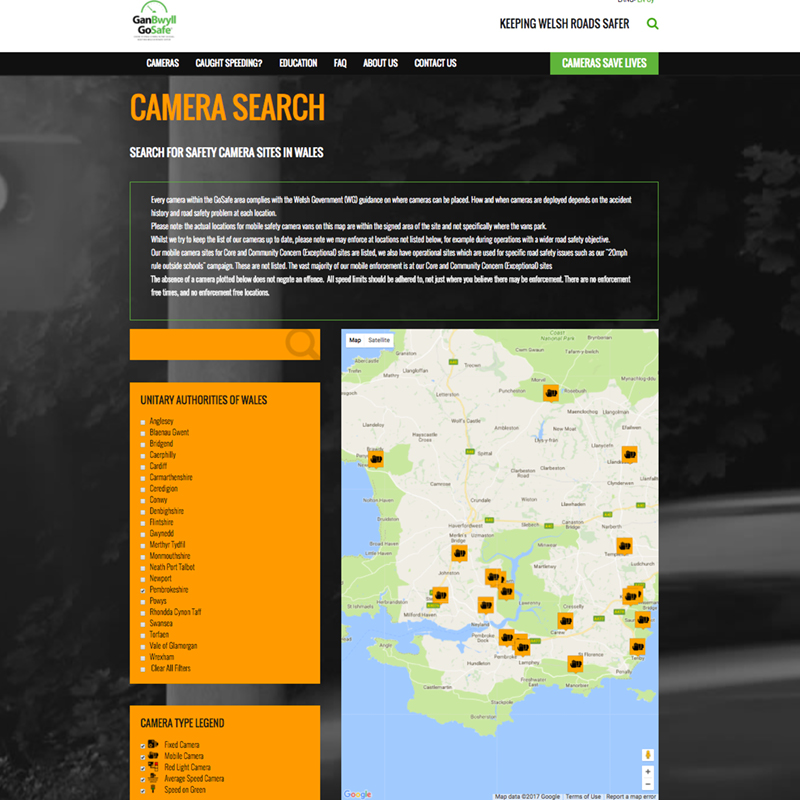Click Newport authority label
Screen dimensions: 800x800
click(x=160, y=579)
